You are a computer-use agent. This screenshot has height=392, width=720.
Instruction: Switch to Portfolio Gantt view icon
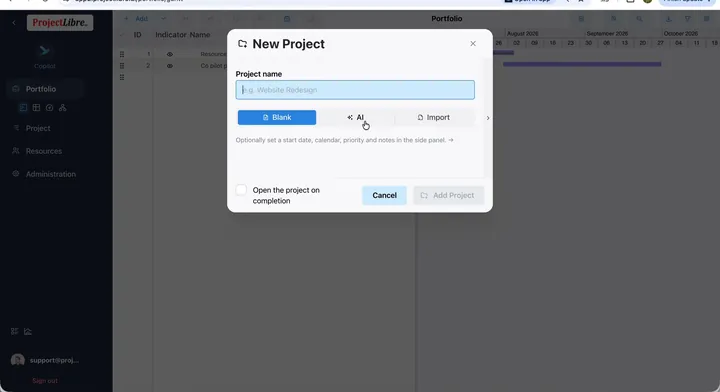tap(23, 107)
